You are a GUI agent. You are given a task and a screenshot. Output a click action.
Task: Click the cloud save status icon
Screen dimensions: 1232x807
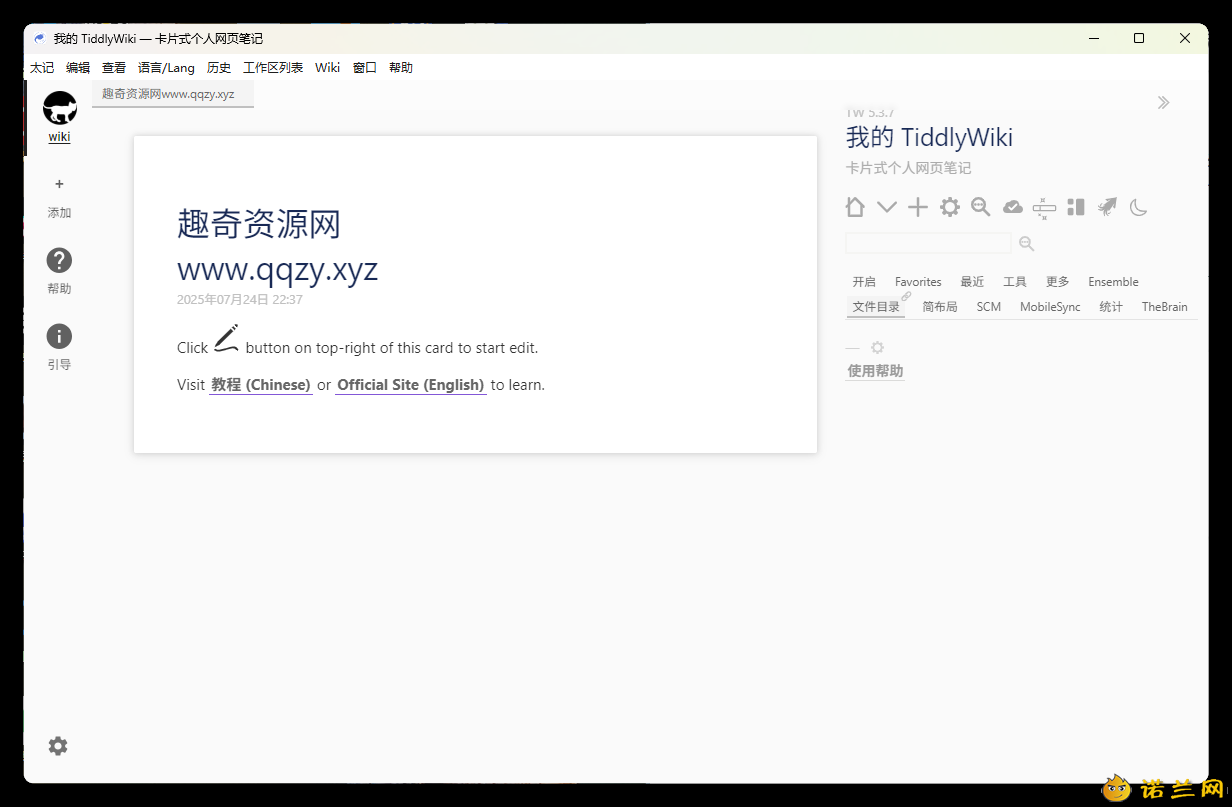point(1013,207)
